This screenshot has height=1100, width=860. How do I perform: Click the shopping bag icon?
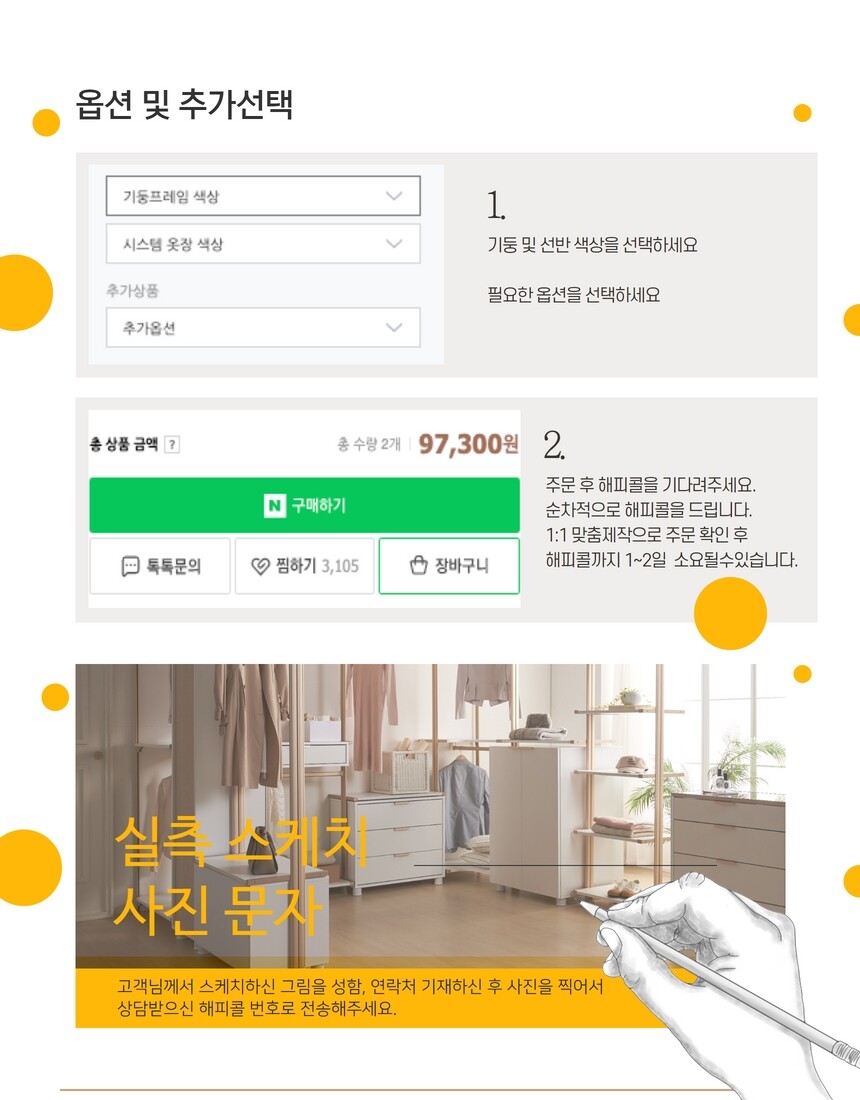[x=419, y=565]
